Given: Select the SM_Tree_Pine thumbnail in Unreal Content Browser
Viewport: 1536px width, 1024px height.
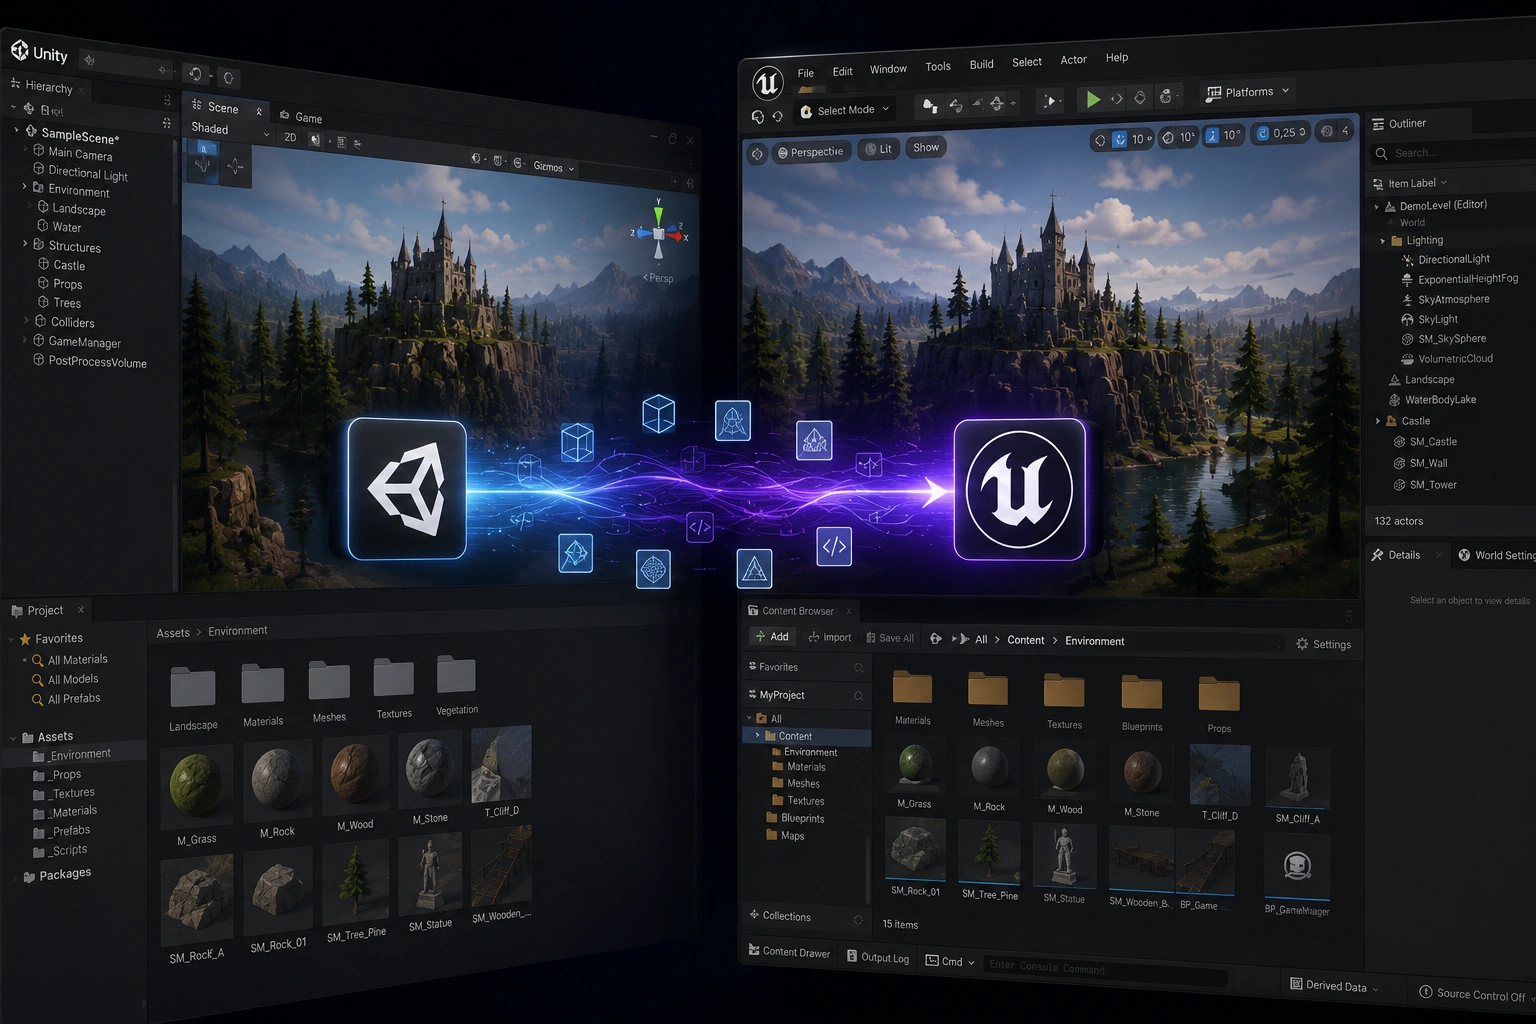Looking at the screenshot, I should coord(989,853).
